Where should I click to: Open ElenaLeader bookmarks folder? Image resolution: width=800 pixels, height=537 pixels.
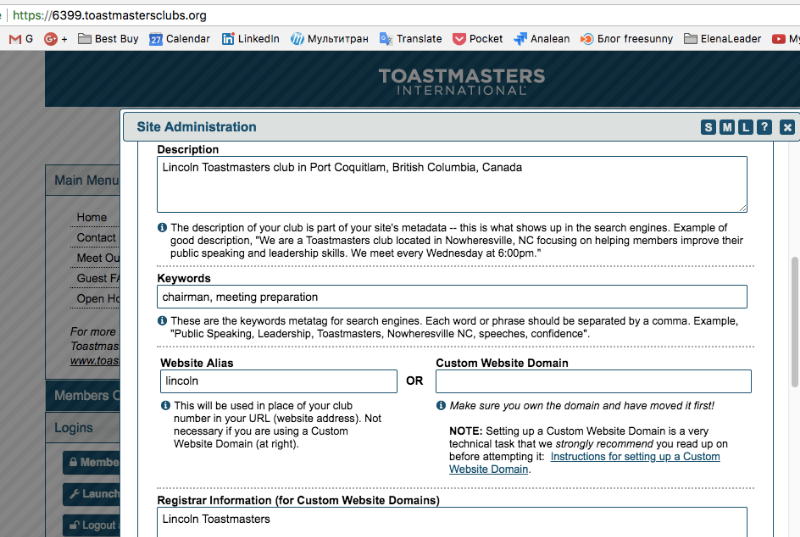[722, 39]
